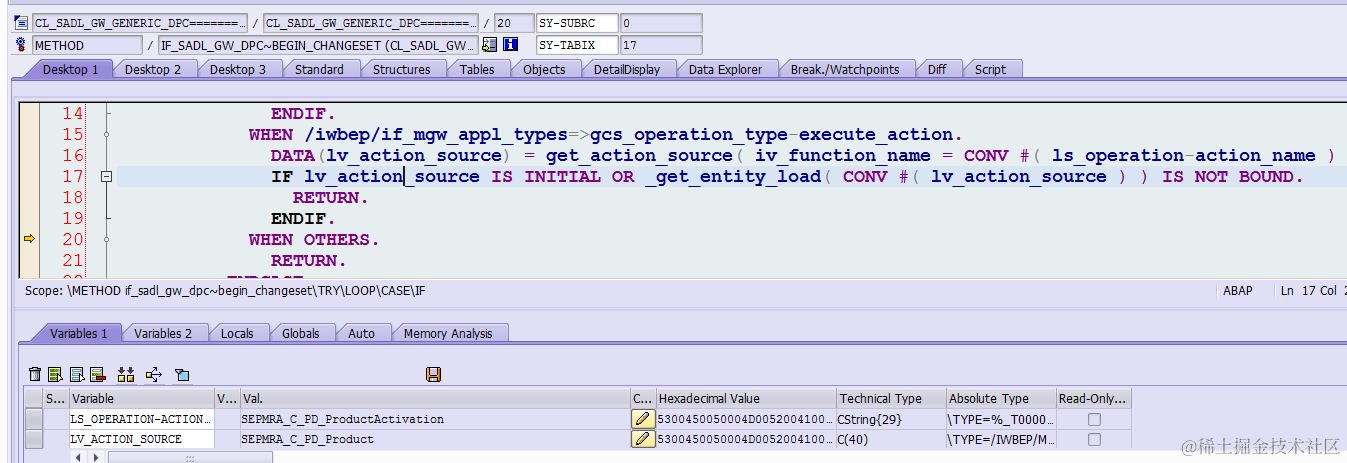Click the gray list icon after the green list icon
This screenshot has height=463, width=1347.
[76, 374]
